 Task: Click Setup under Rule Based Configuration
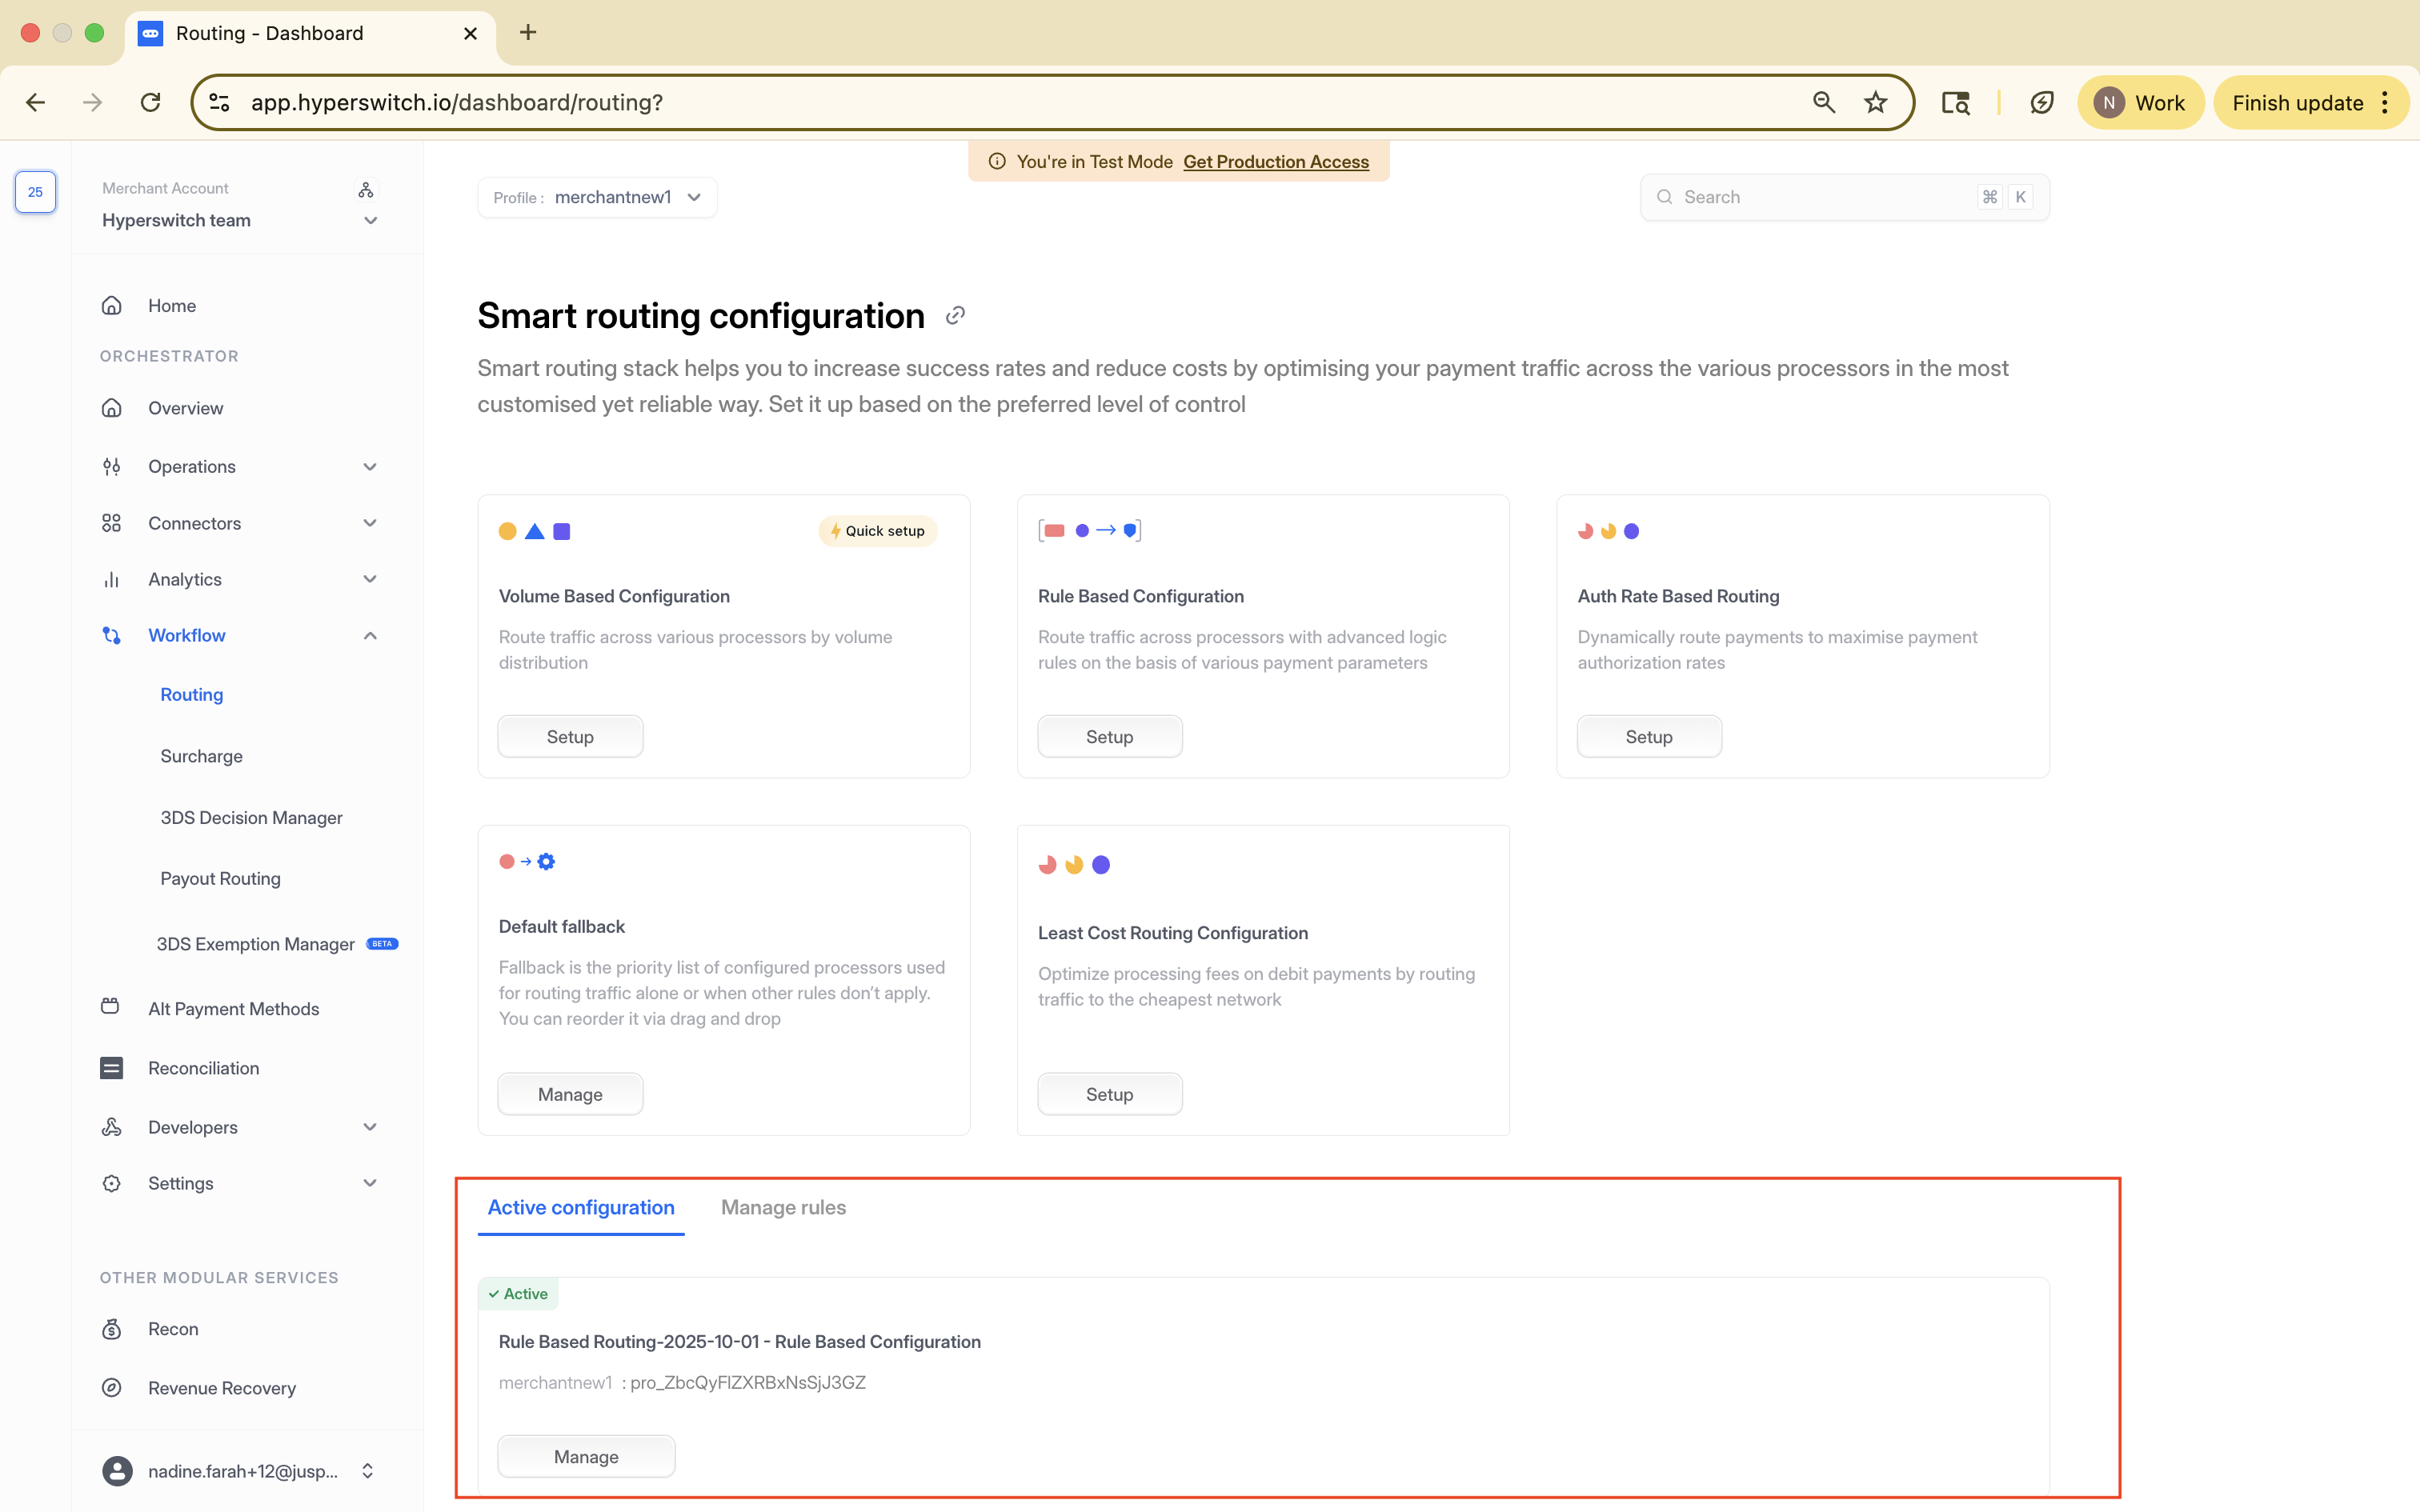[x=1109, y=737]
